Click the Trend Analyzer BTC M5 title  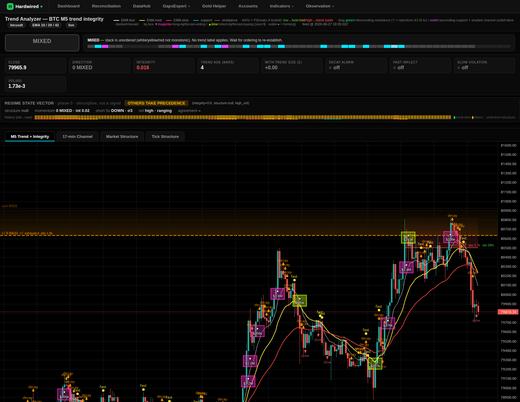click(54, 19)
